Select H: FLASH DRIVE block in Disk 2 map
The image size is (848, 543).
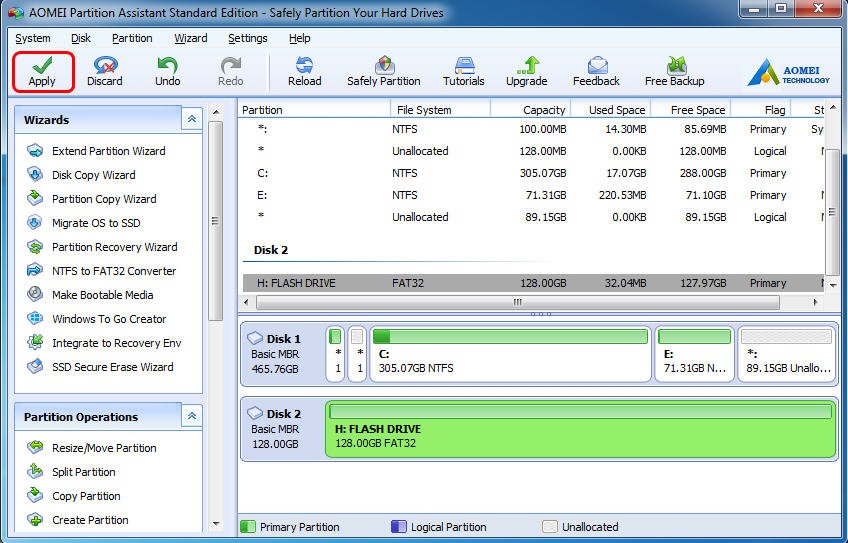click(x=580, y=429)
